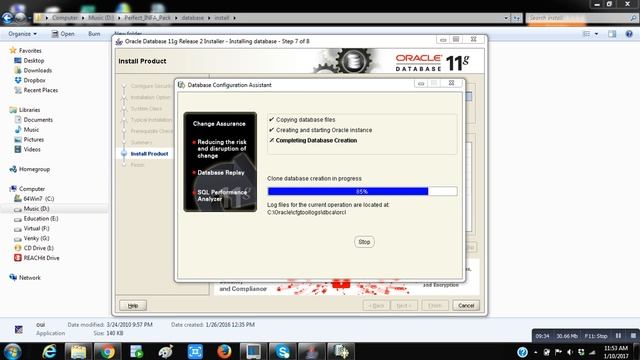The width and height of the screenshot is (640, 360).
Task: Open the change view dropdown
Action: click(596, 34)
